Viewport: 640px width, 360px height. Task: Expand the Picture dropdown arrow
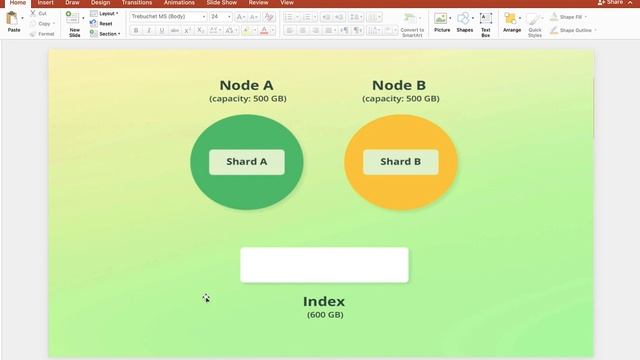point(450,18)
